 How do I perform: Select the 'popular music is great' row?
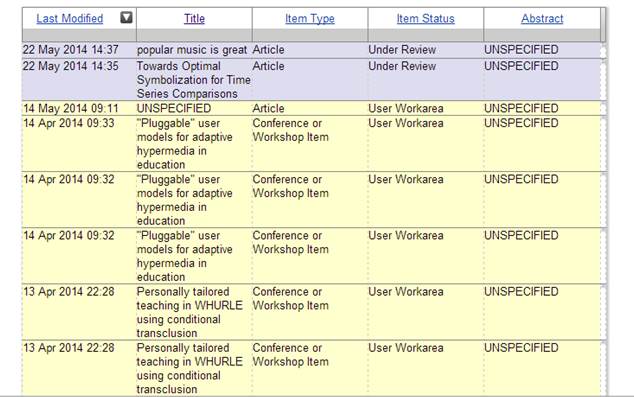point(311,50)
